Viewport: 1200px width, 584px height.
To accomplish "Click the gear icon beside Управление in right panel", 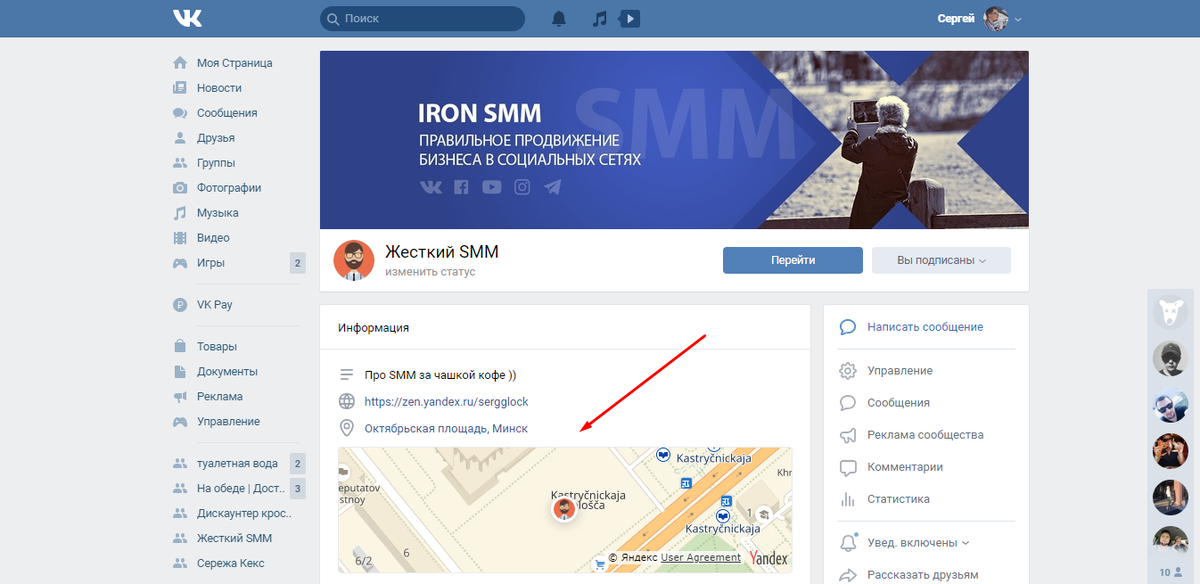I will tap(848, 371).
